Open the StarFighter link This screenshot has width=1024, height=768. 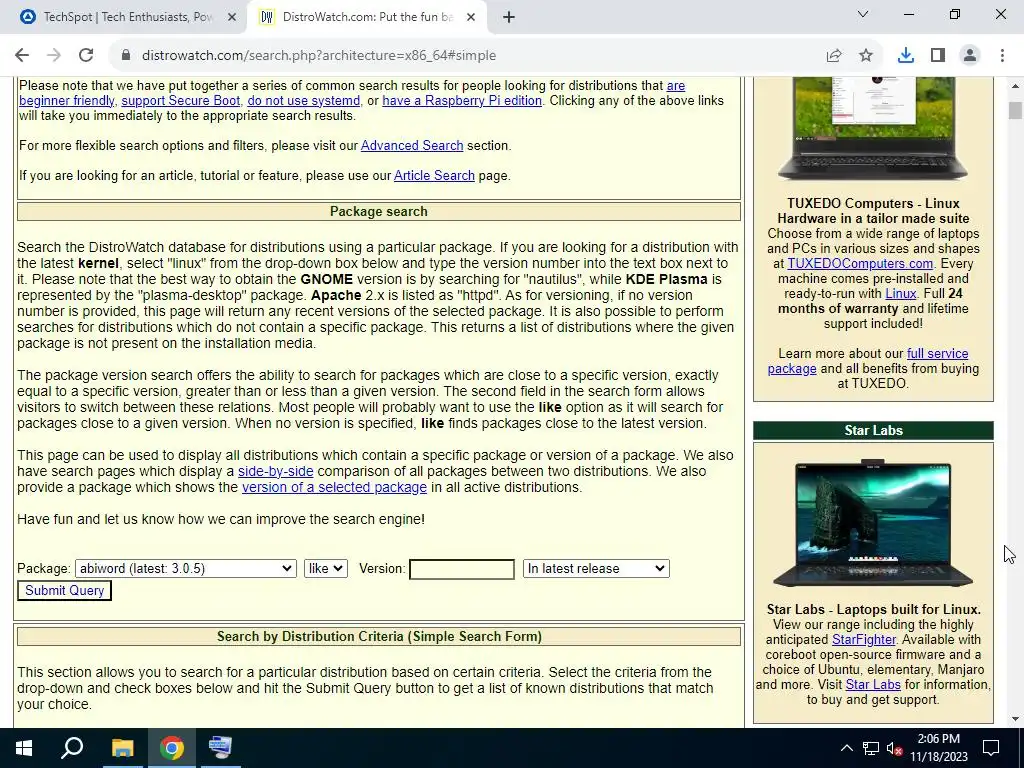(864, 639)
